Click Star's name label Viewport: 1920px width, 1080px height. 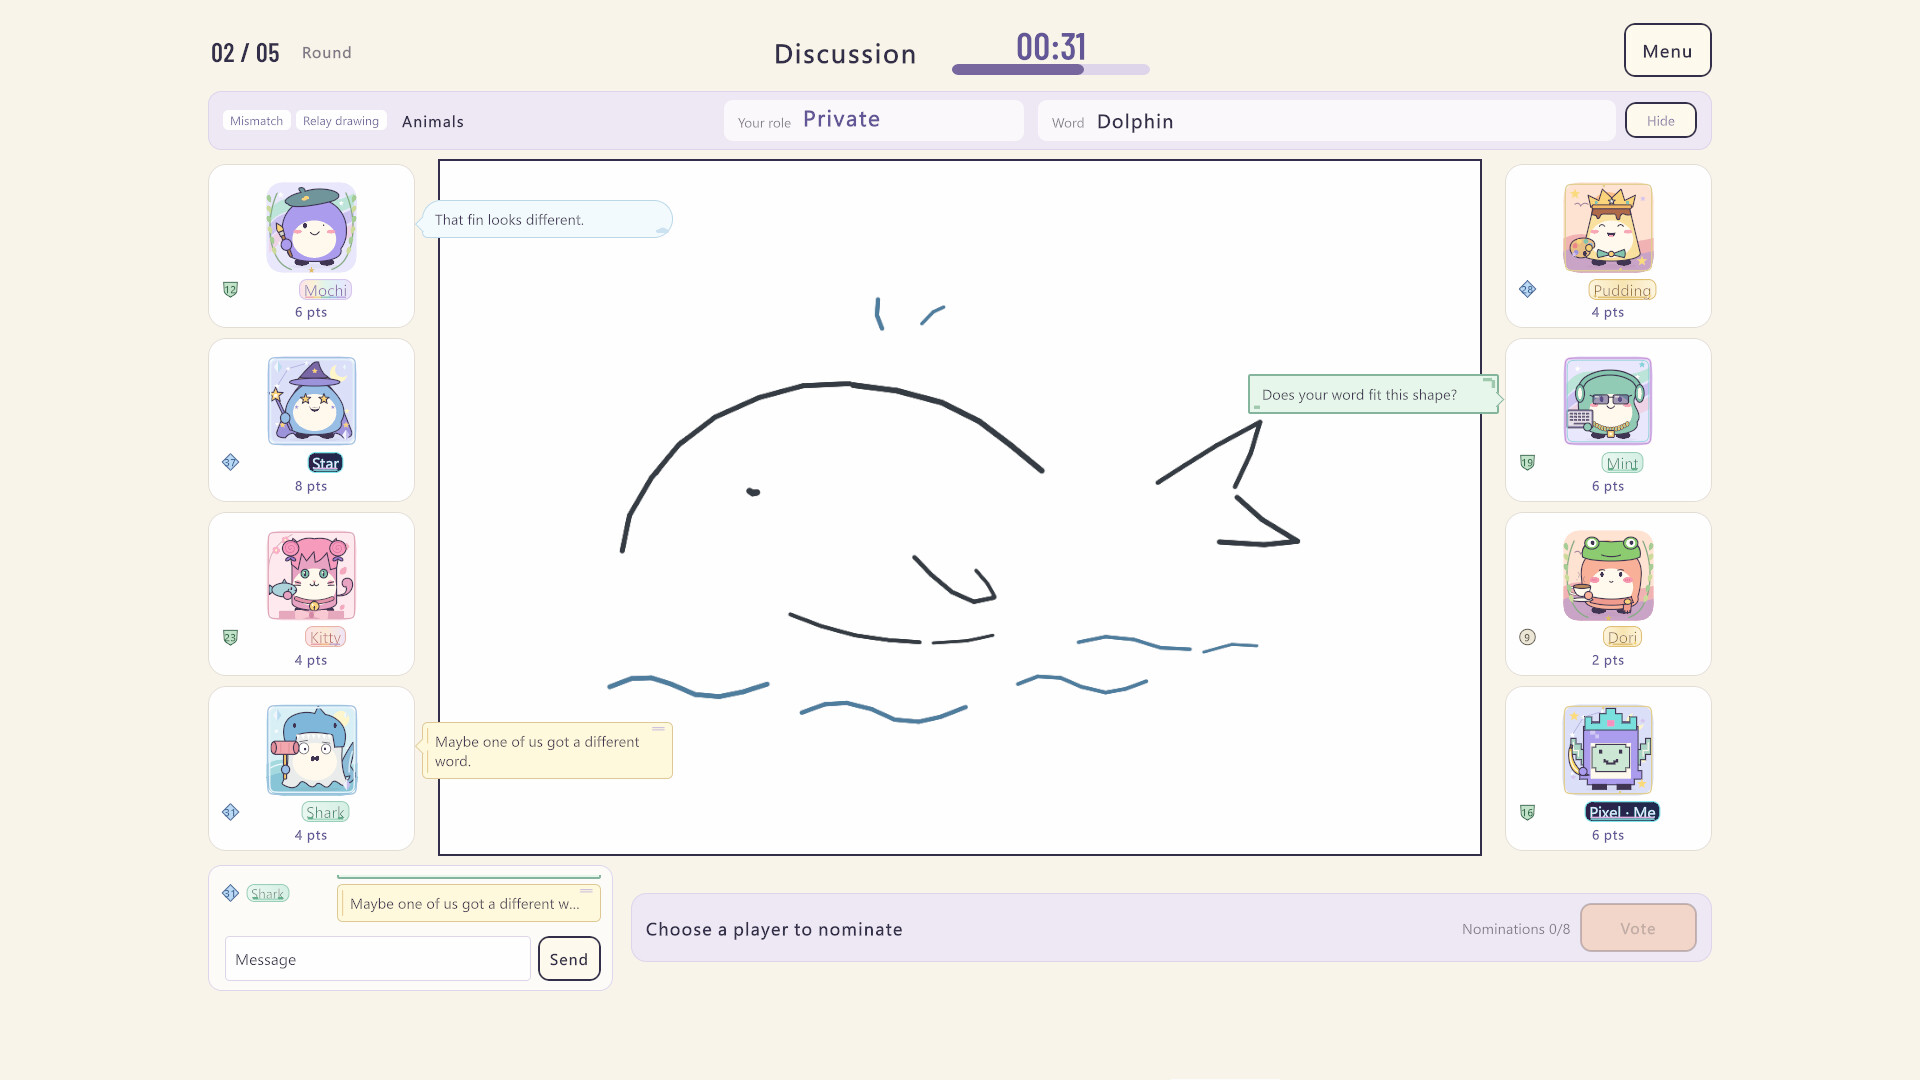(x=325, y=463)
